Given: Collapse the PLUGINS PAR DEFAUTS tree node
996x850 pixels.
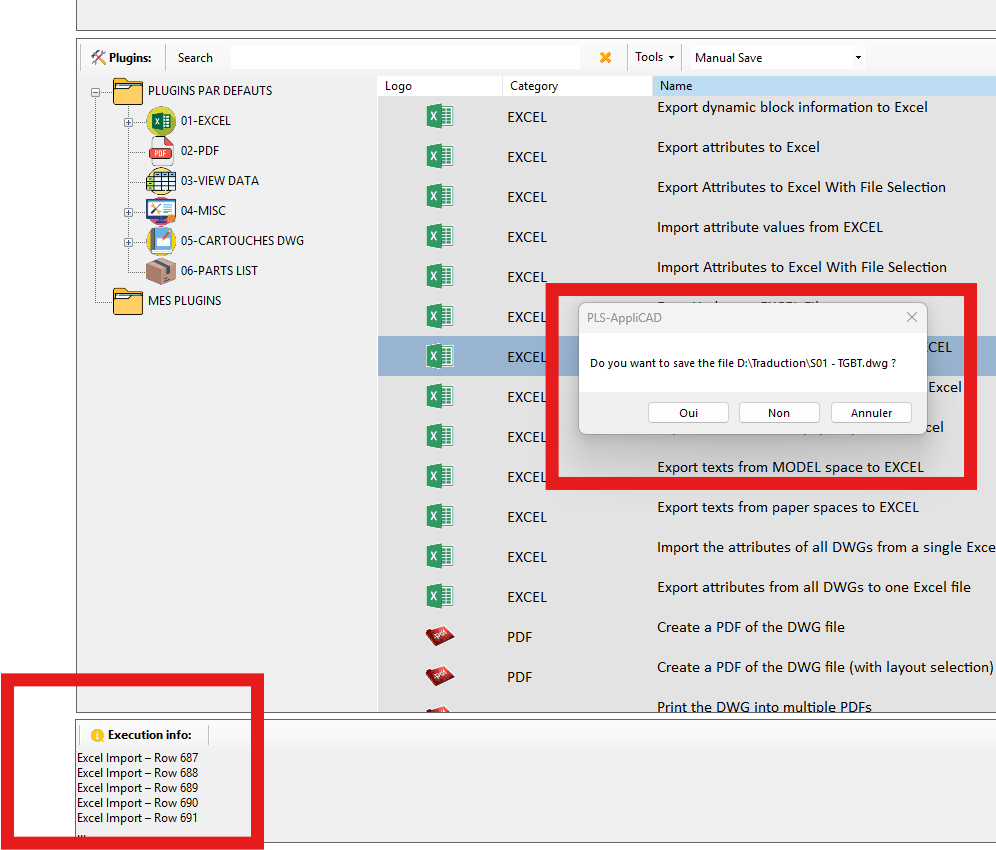Looking at the screenshot, I should tap(96, 92).
